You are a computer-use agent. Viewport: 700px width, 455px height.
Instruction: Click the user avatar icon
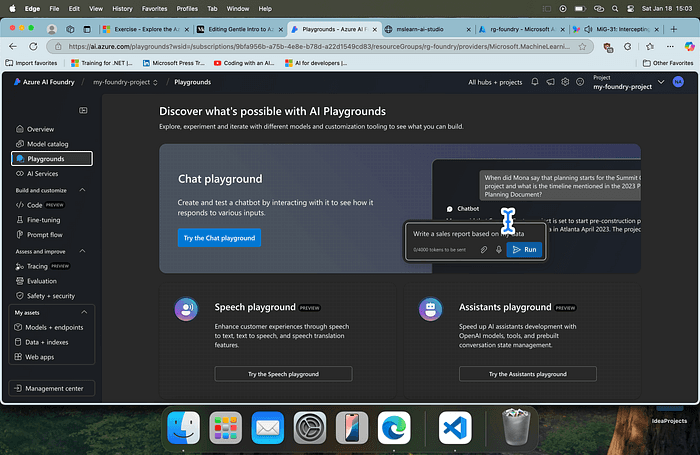pyautogui.click(x=678, y=82)
